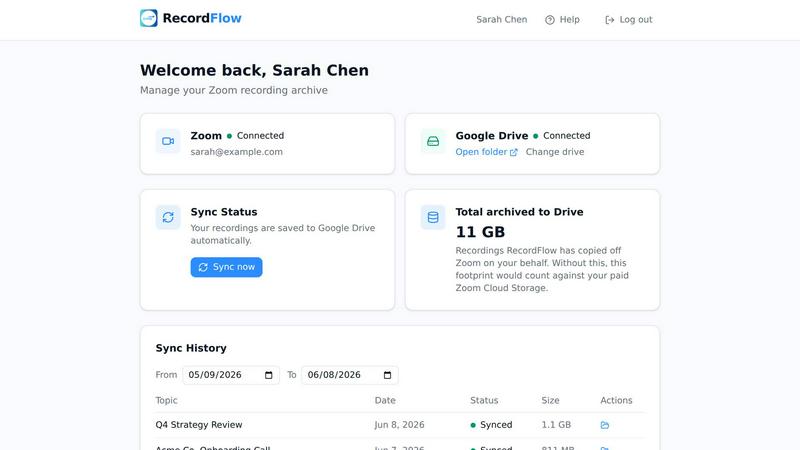Click the Google Drive Connected status text
Viewport: 800px width, 450px height.
566,136
